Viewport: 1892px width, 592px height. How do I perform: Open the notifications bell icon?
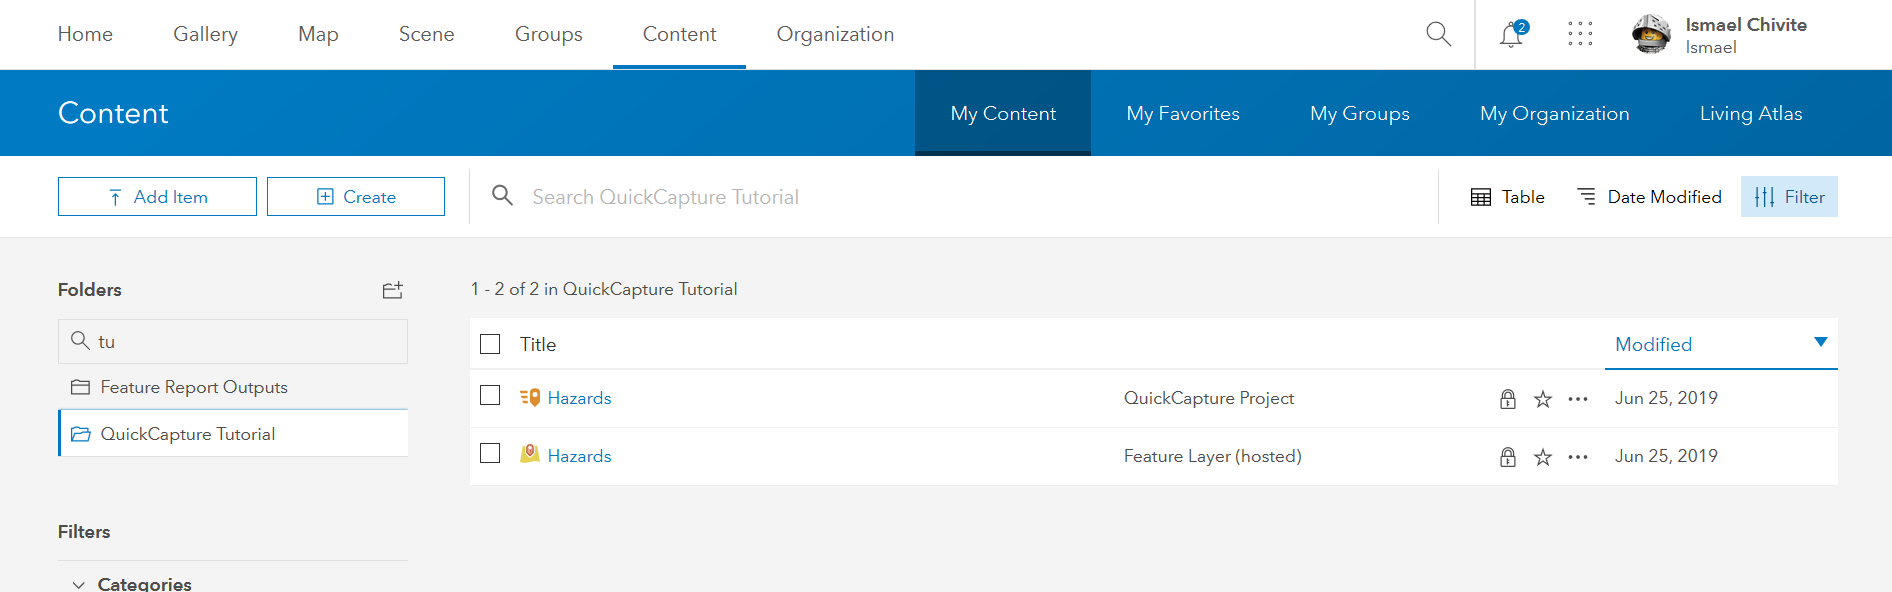coord(1511,35)
